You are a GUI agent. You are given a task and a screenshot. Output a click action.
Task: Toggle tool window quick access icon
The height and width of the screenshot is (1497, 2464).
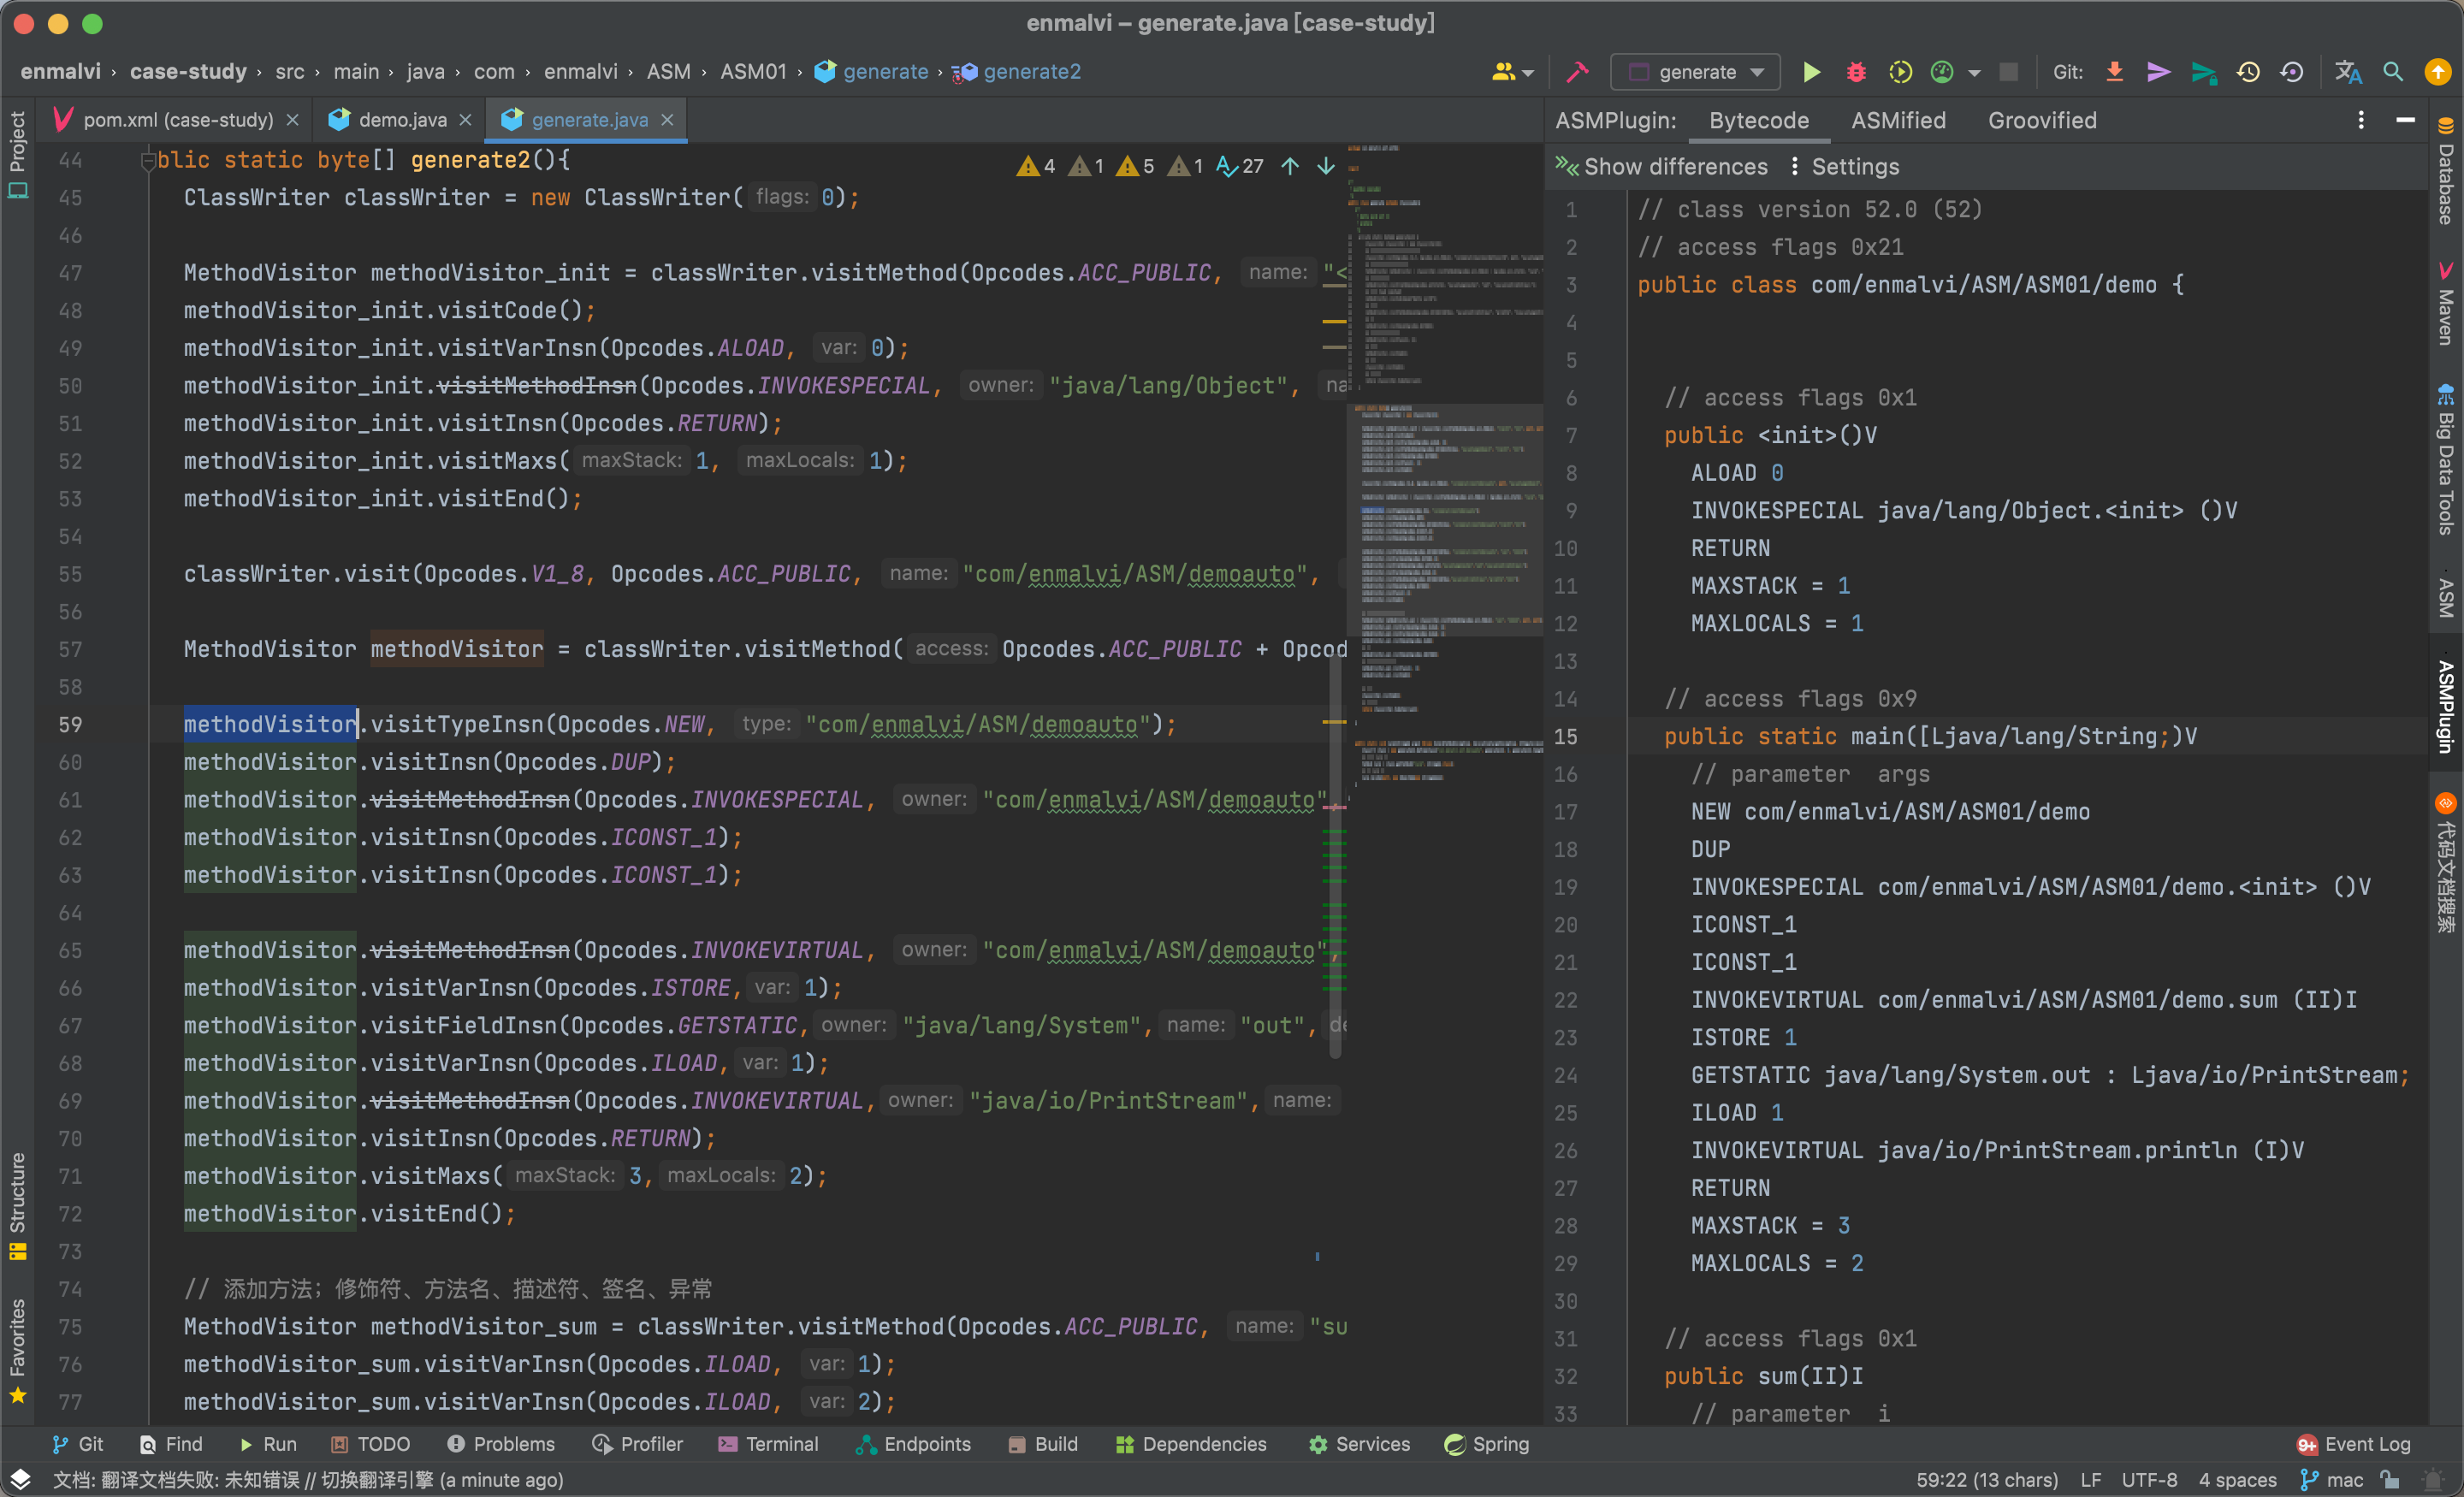click(x=20, y=1480)
